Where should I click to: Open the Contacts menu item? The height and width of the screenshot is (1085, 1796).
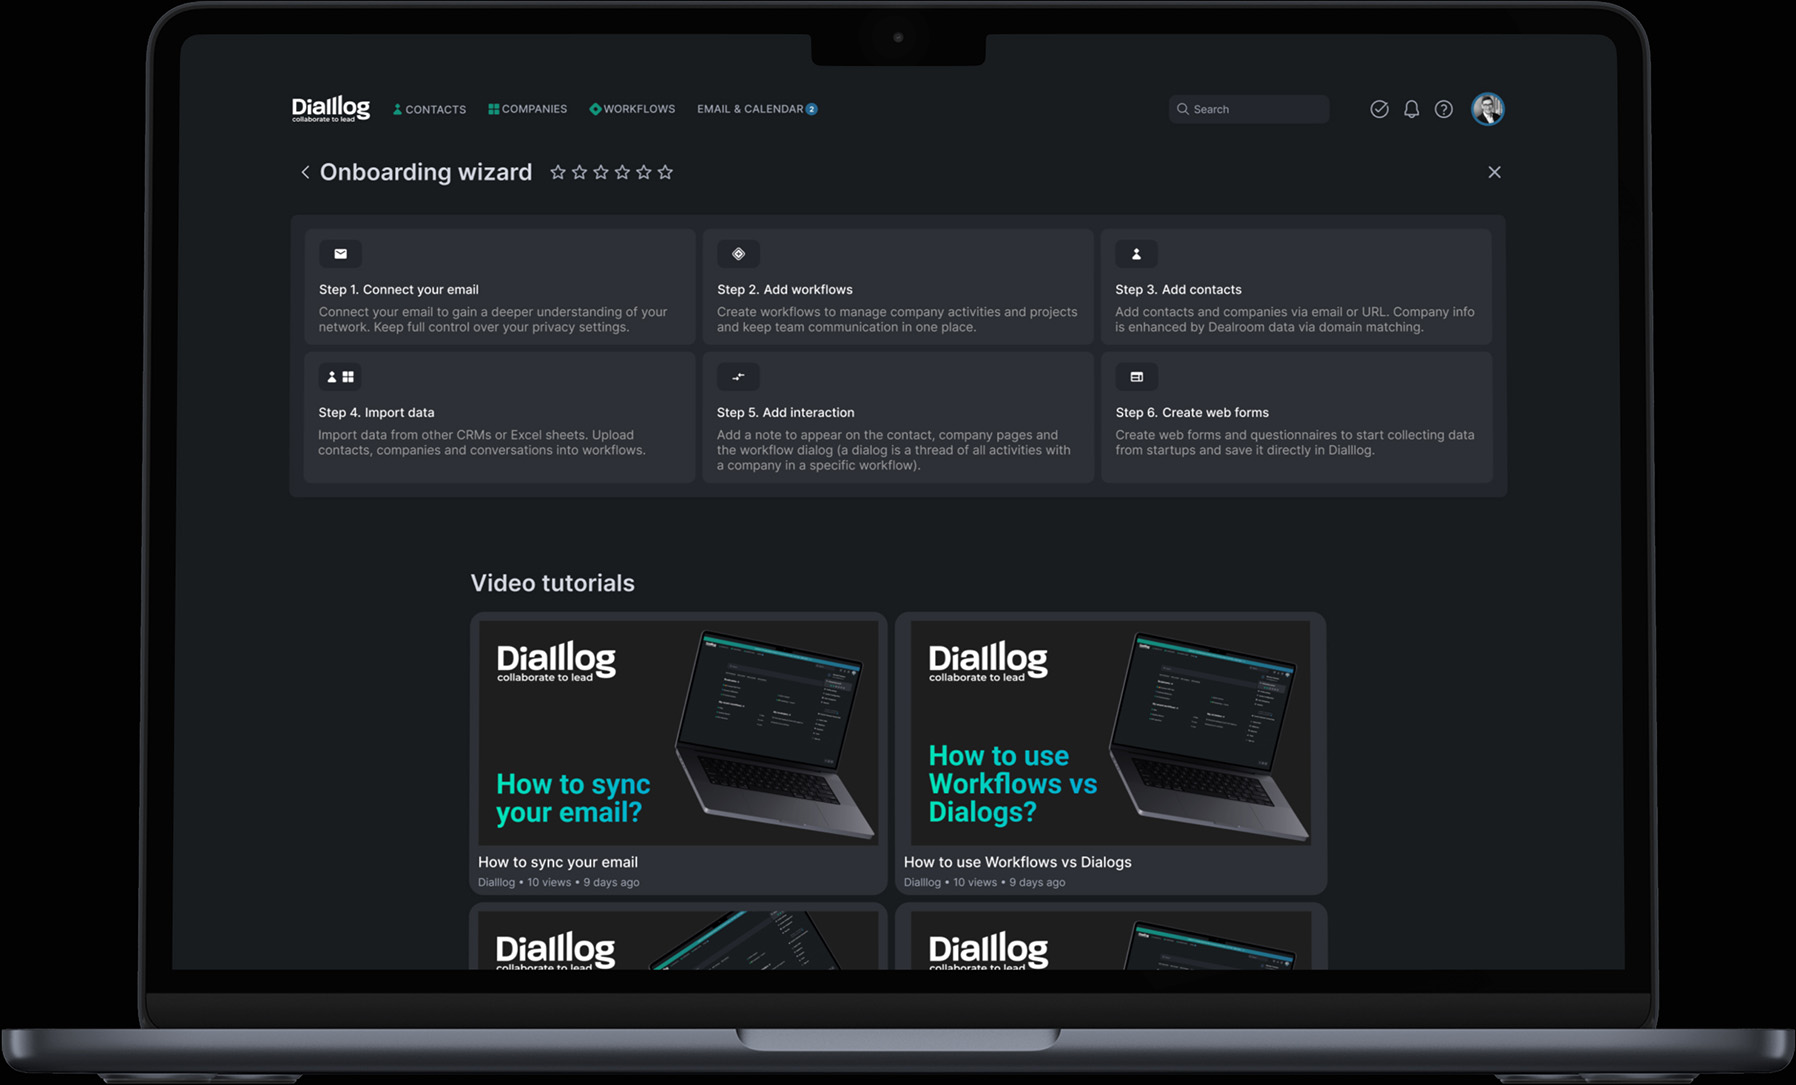pos(429,109)
